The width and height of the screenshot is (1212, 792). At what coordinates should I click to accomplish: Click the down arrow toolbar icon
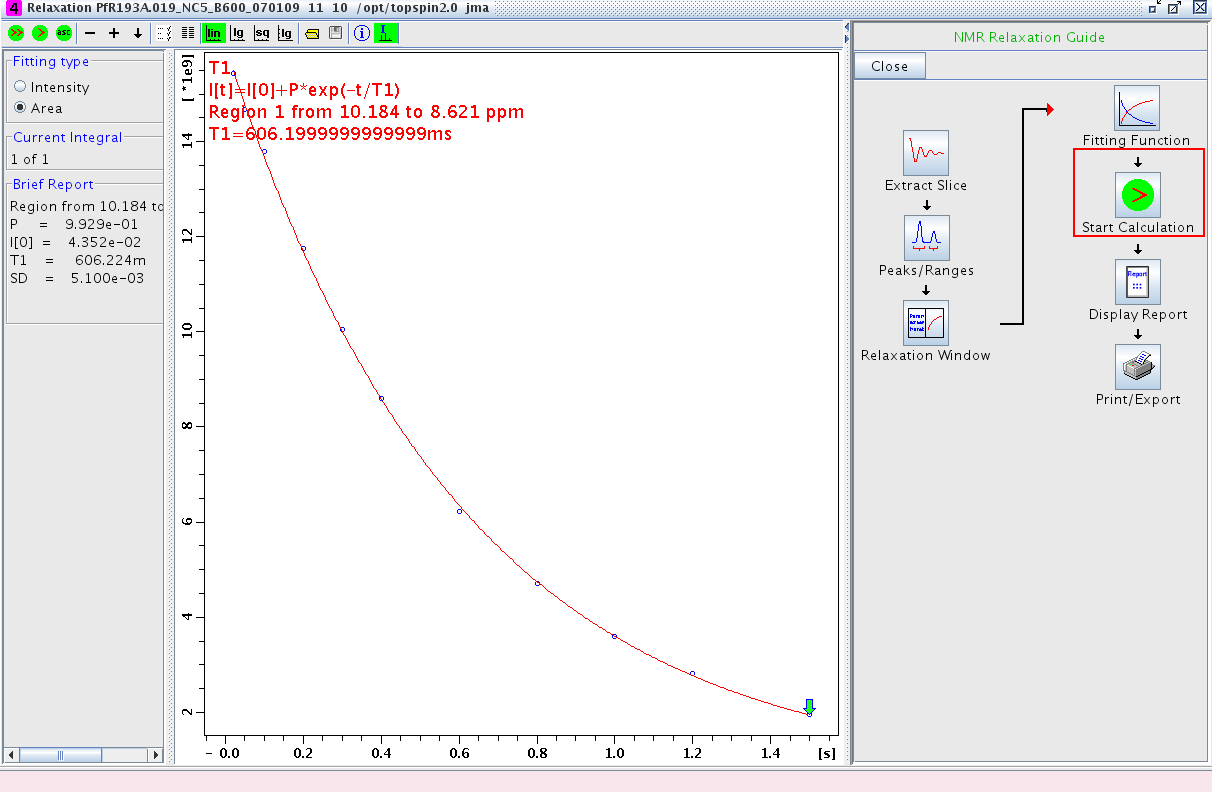pos(138,33)
